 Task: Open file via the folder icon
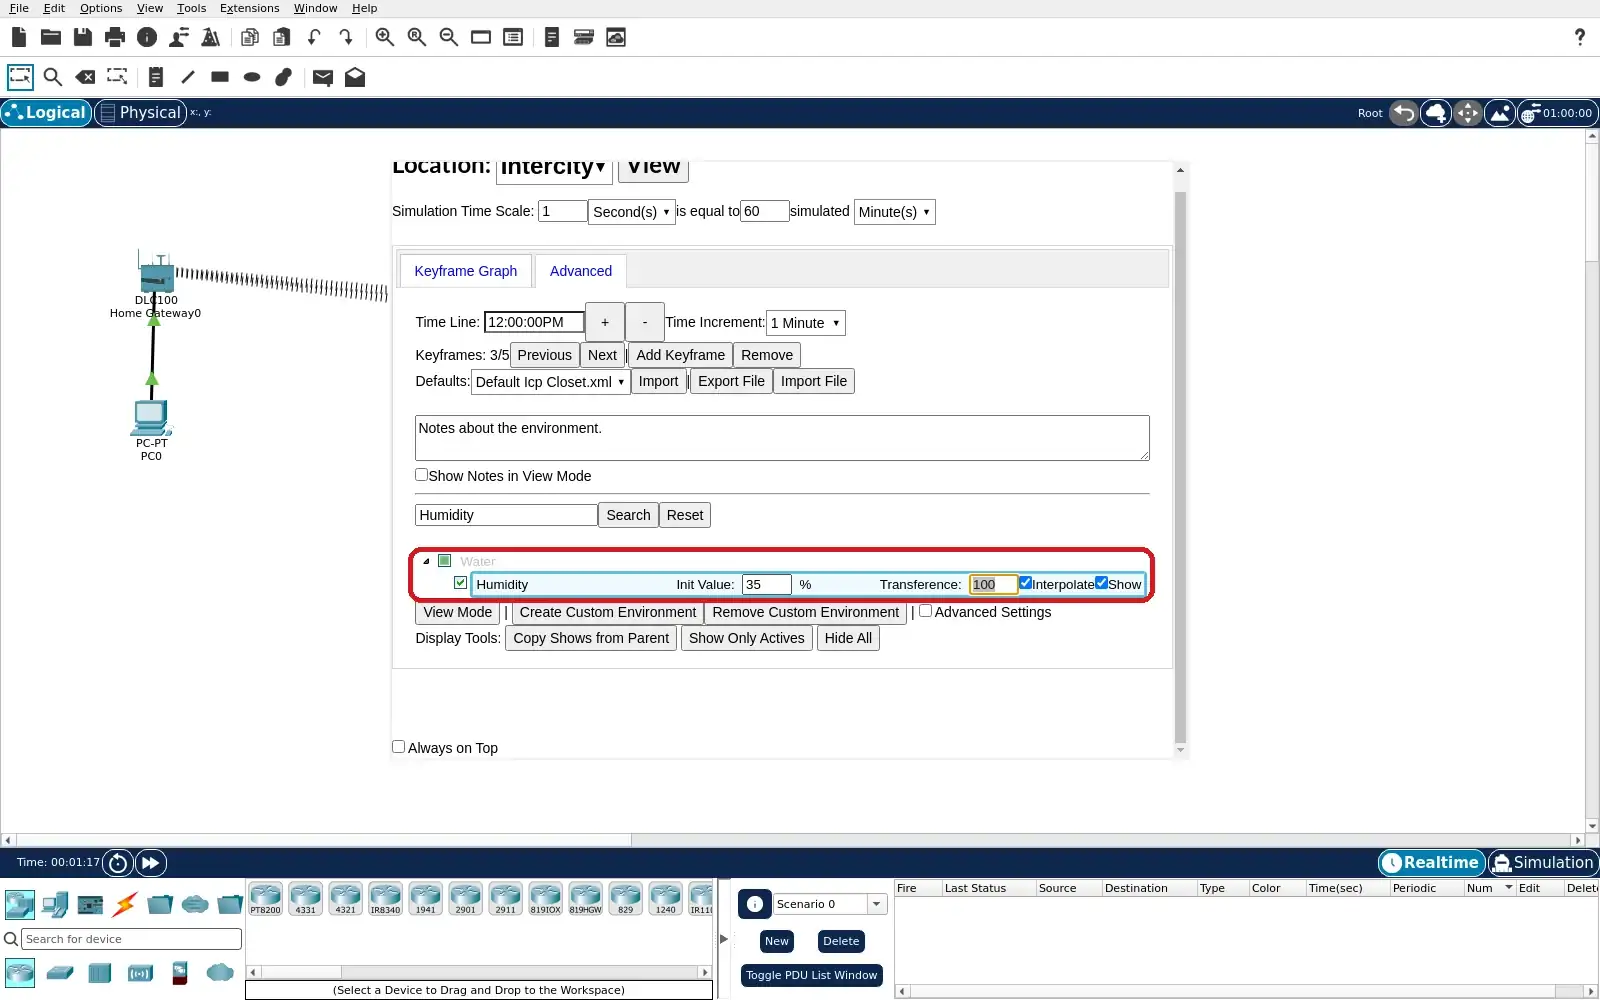[51, 37]
